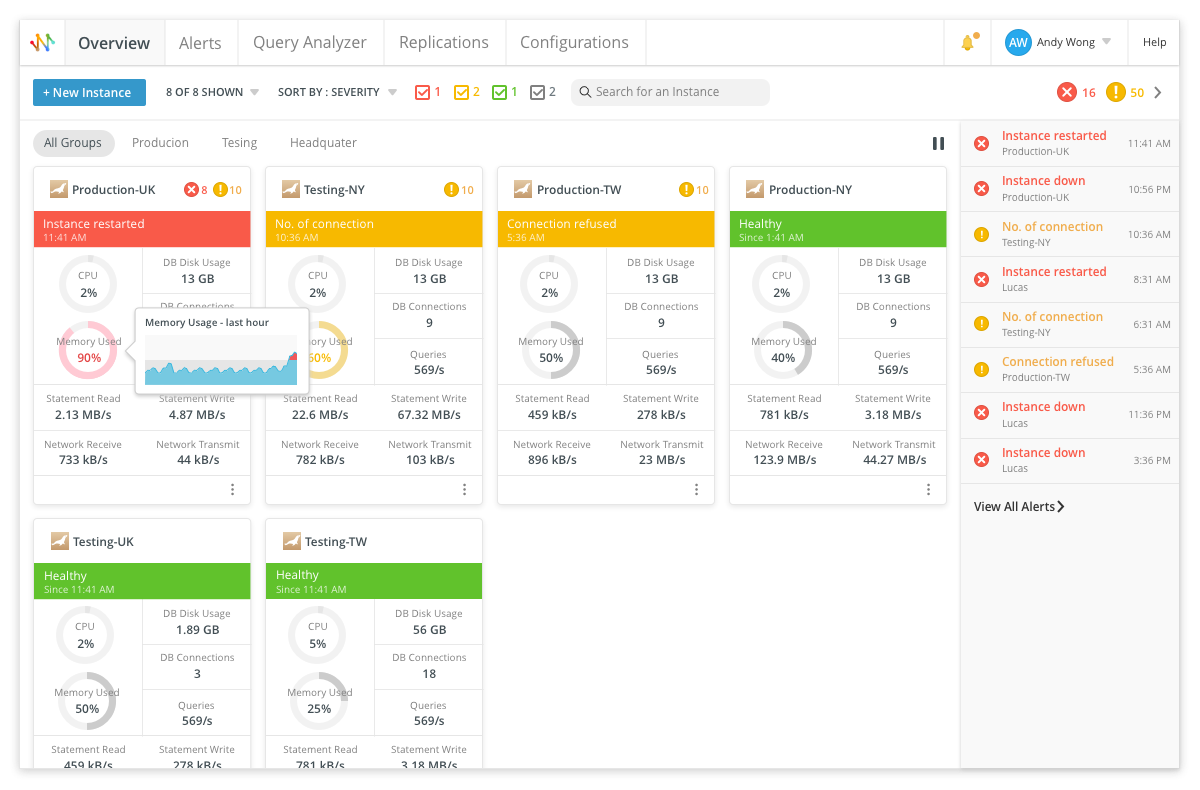Toggle the red severity filter checkbox
This screenshot has width=1200, height=790.
click(422, 92)
